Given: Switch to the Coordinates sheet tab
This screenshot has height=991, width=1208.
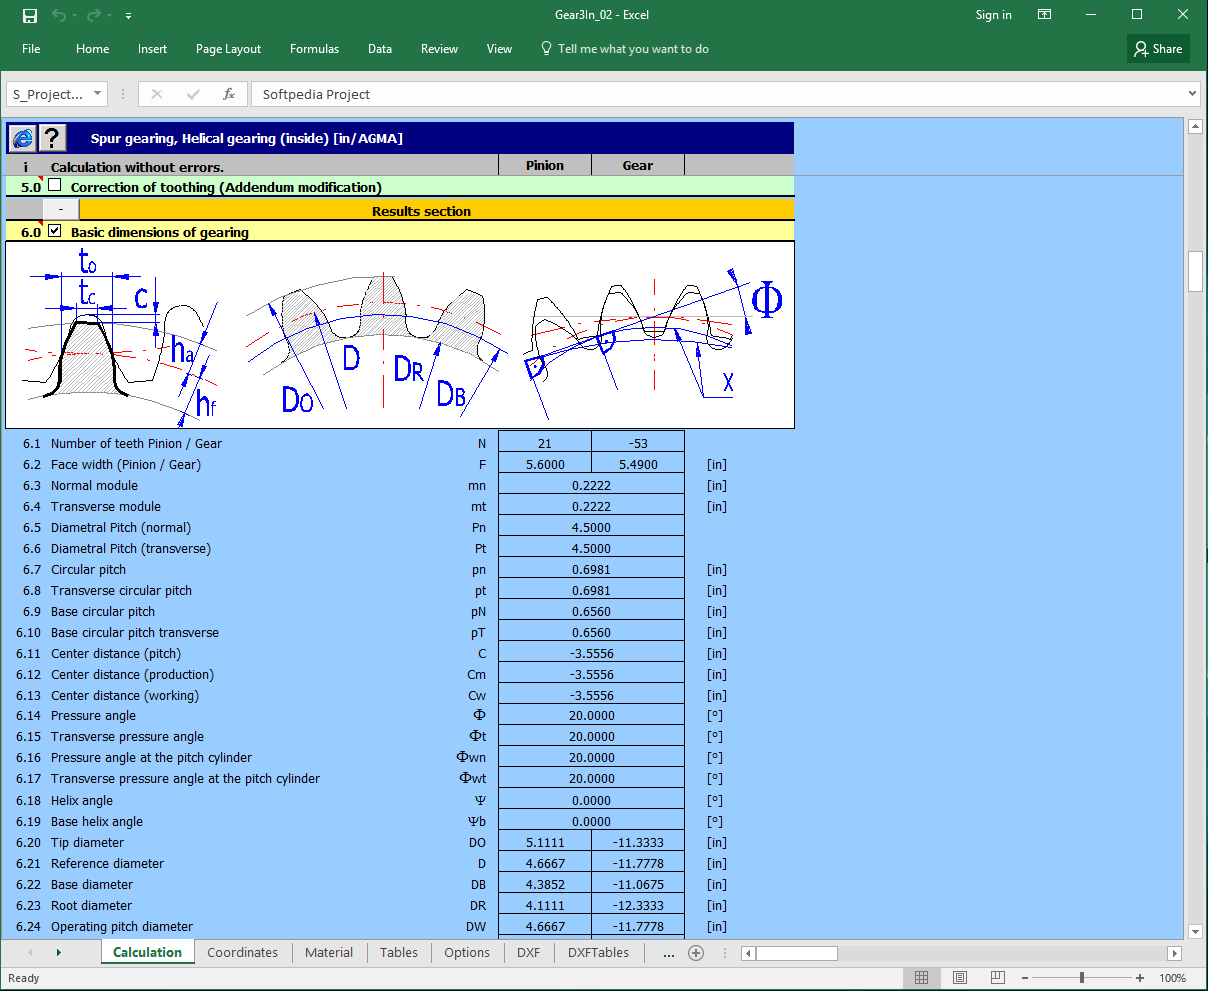Looking at the screenshot, I should [x=242, y=953].
